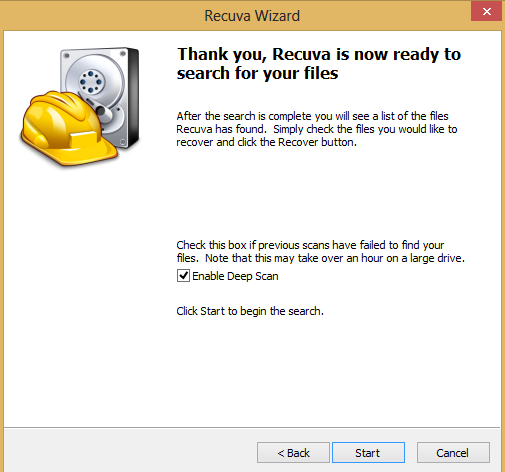Close the Recuva Wizard window
This screenshot has width=505, height=472.
(x=487, y=12)
